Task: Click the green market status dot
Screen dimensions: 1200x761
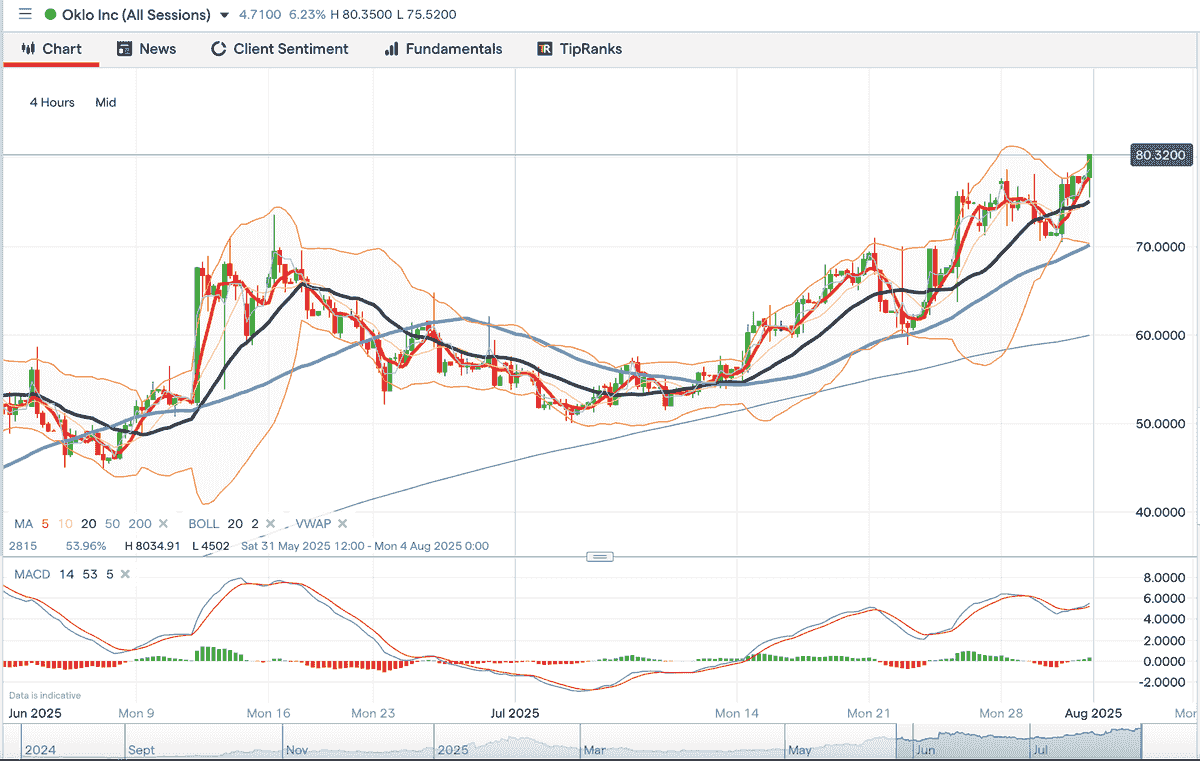Action: [x=51, y=15]
